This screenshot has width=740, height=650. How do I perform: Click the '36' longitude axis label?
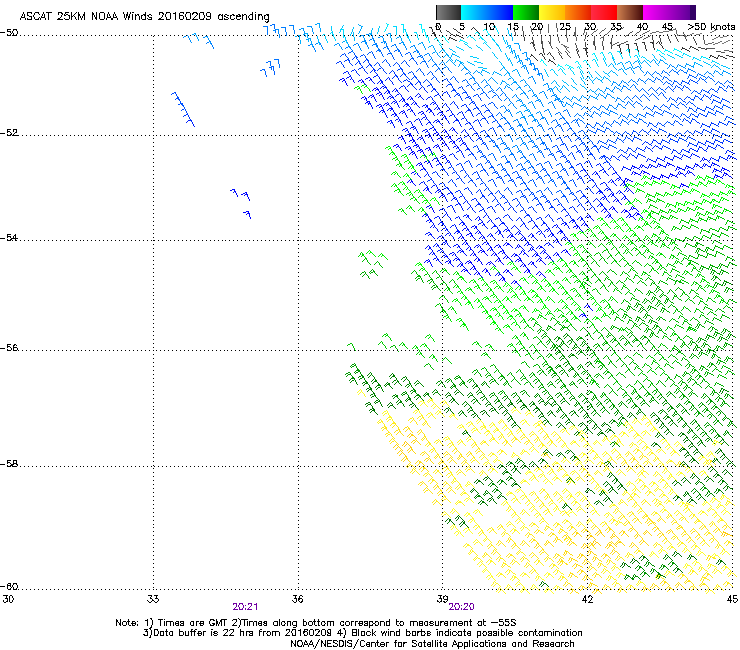(x=297, y=599)
